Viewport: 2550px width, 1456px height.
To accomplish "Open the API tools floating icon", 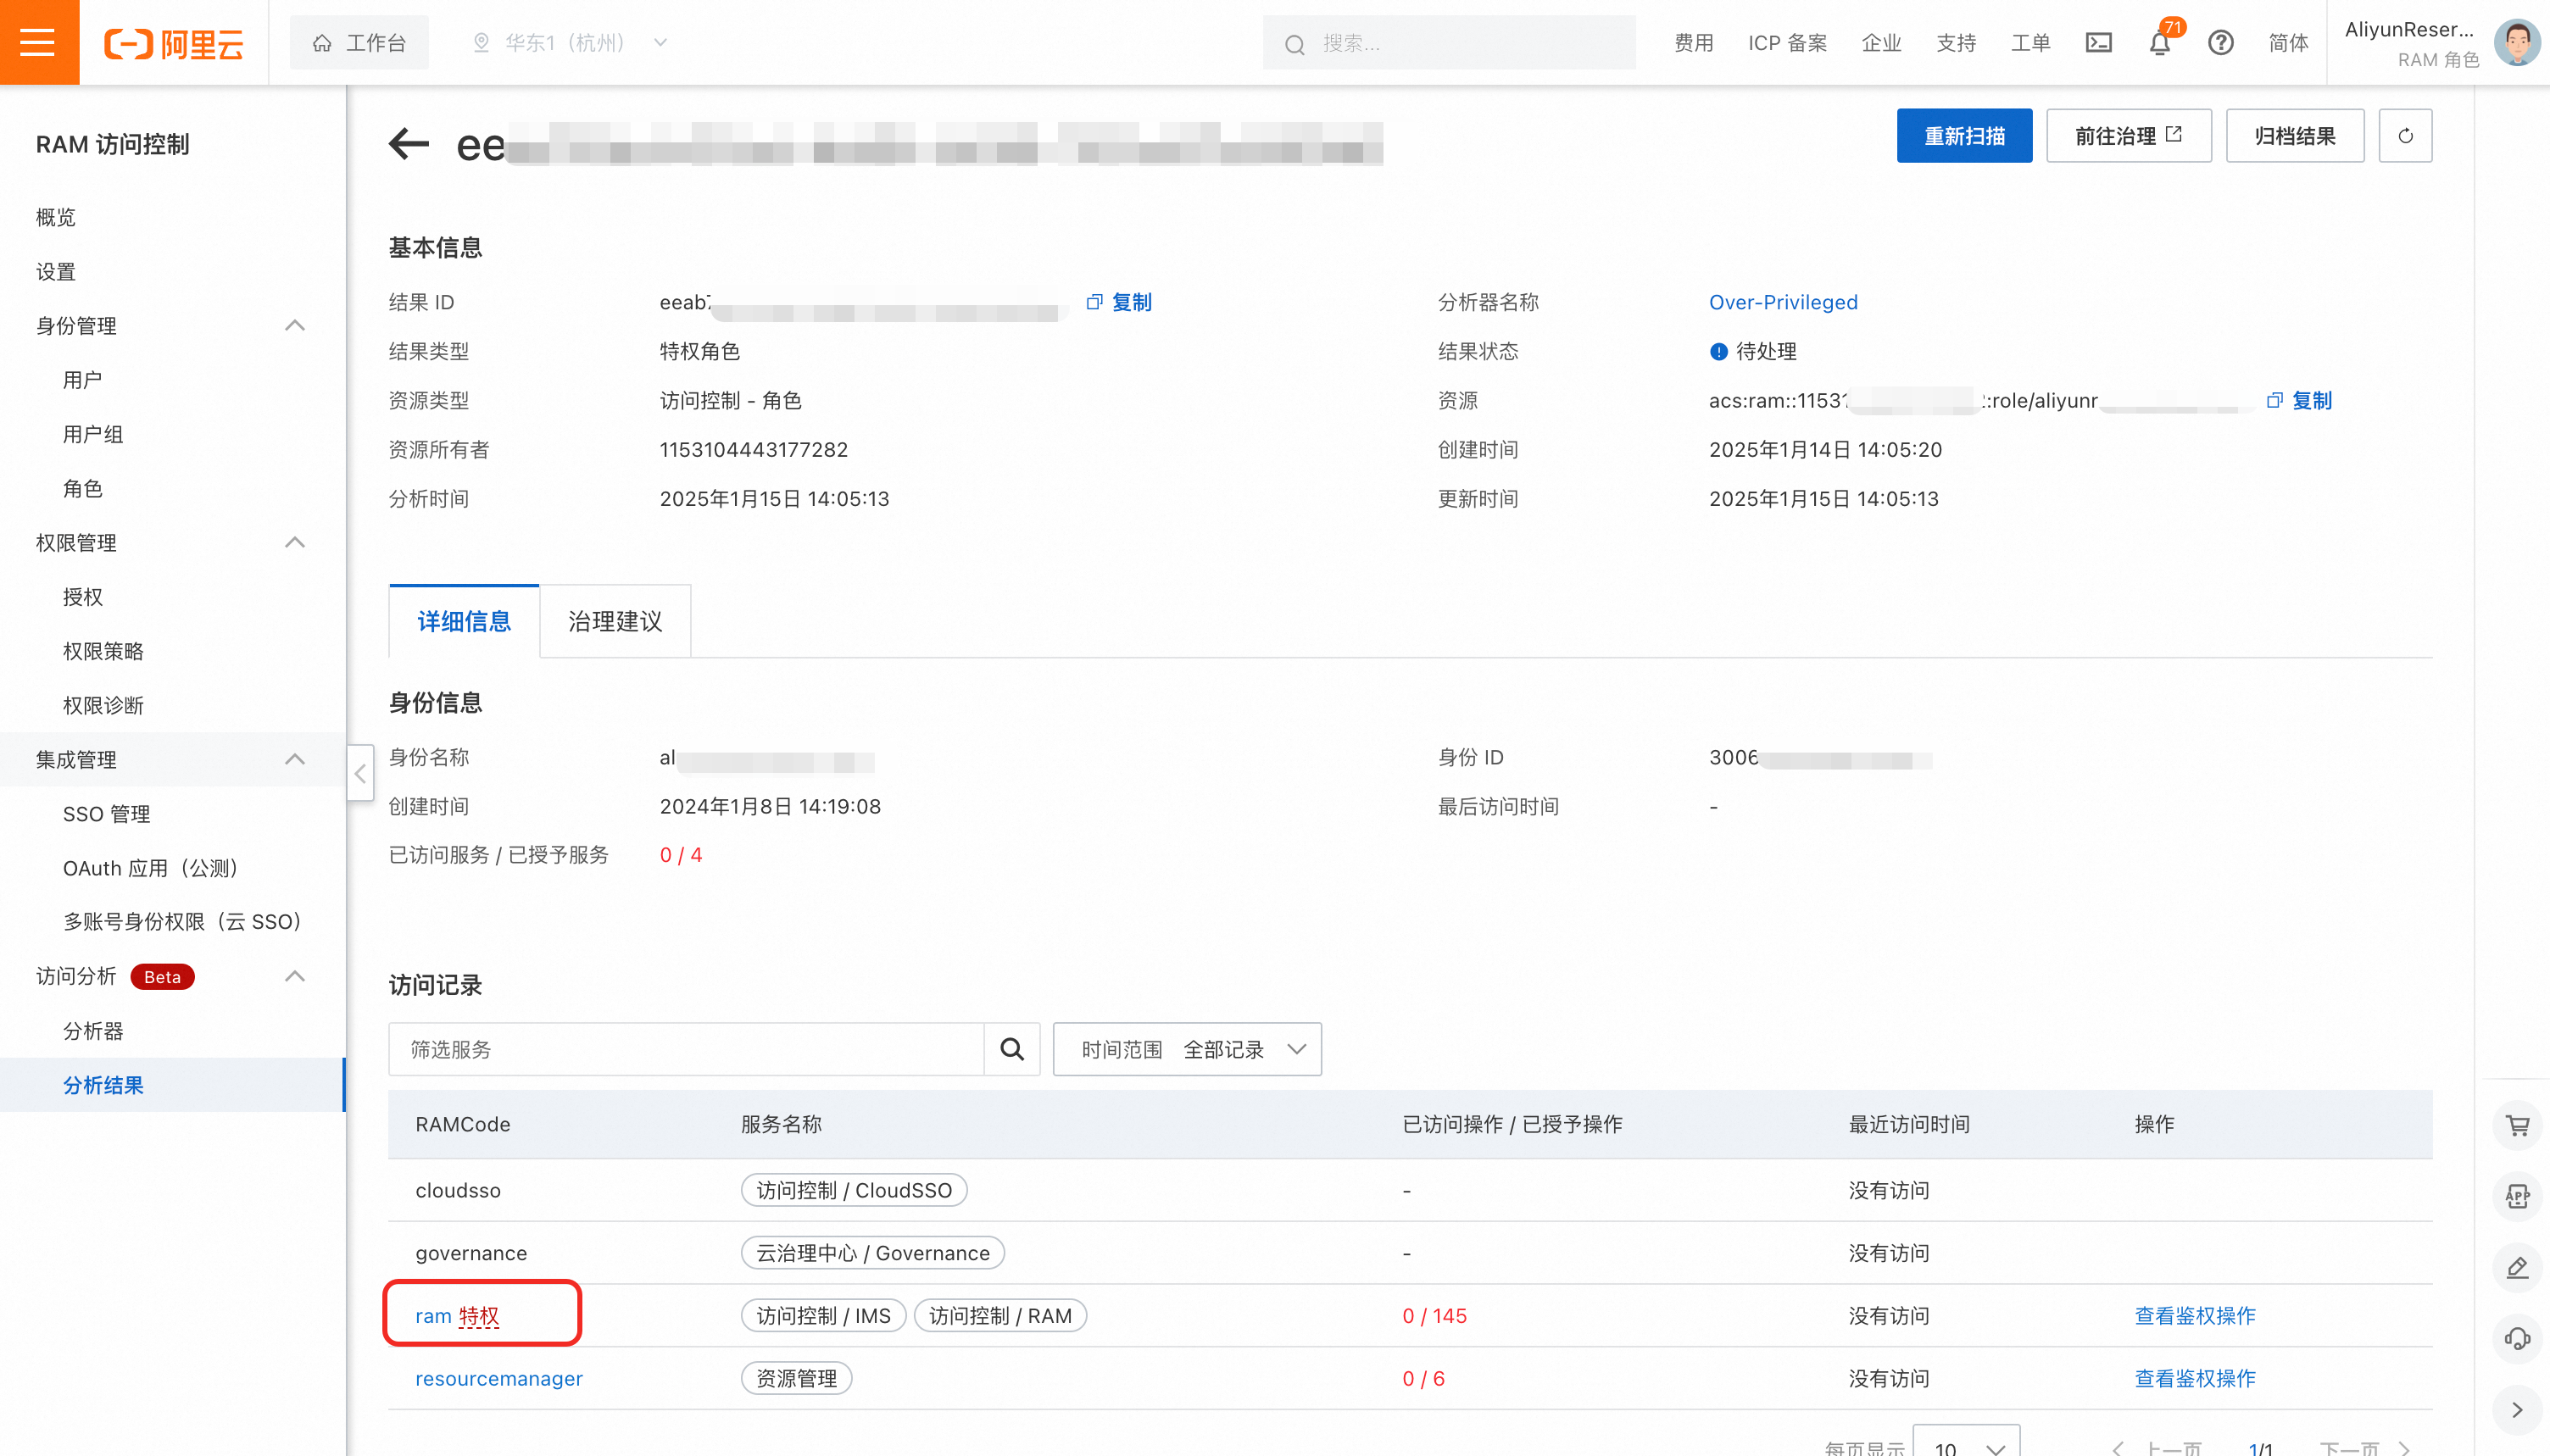I will click(2517, 1196).
